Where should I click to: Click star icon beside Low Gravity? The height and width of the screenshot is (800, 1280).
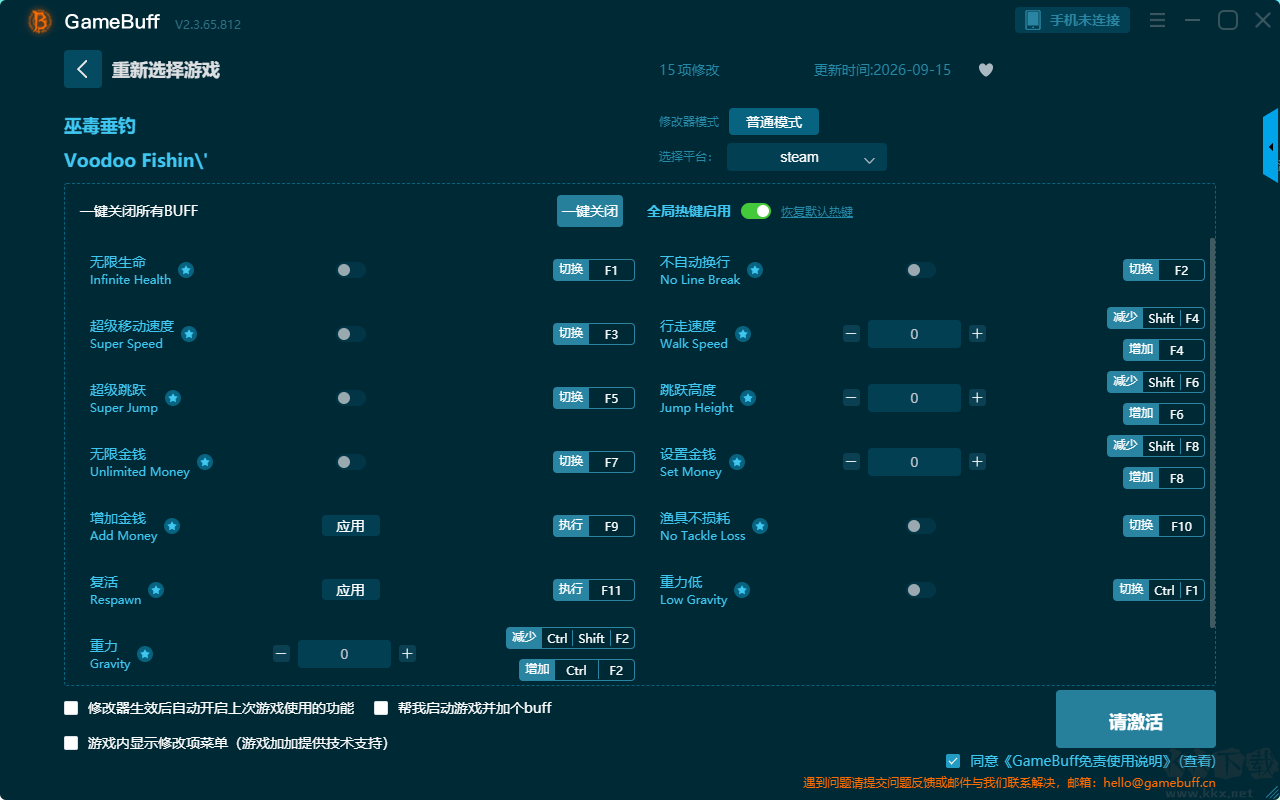pyautogui.click(x=742, y=590)
